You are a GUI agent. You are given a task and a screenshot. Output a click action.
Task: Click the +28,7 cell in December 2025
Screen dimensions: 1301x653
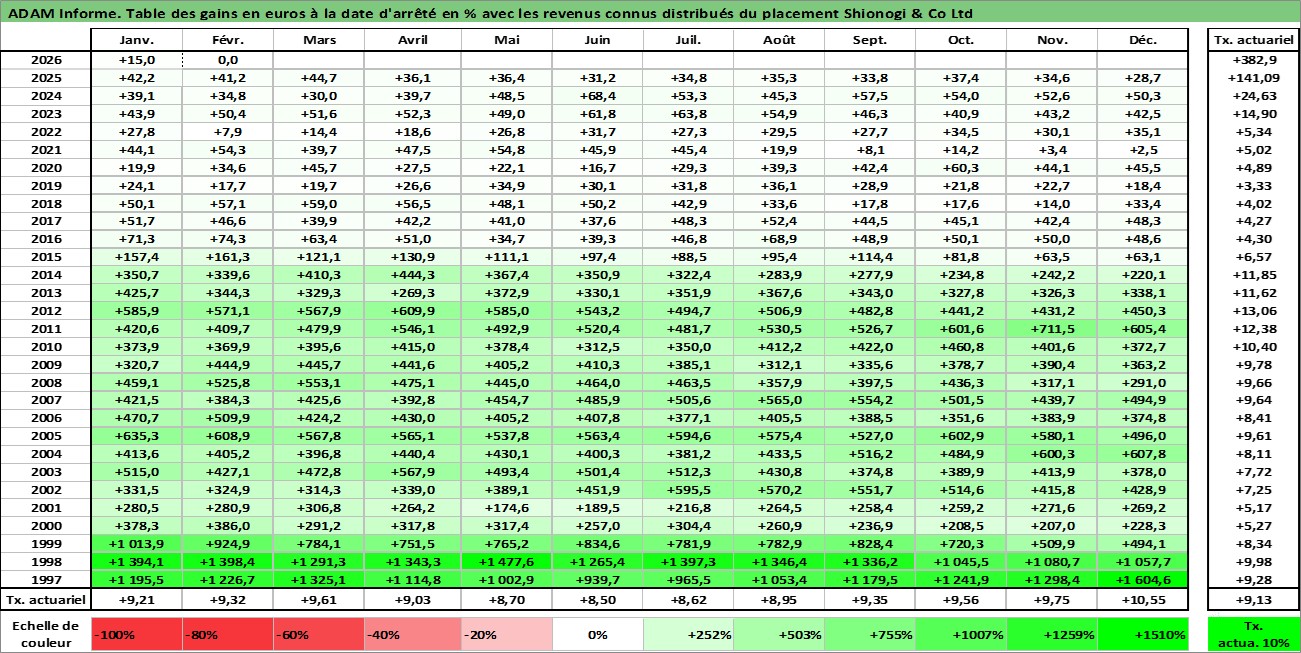click(1143, 77)
